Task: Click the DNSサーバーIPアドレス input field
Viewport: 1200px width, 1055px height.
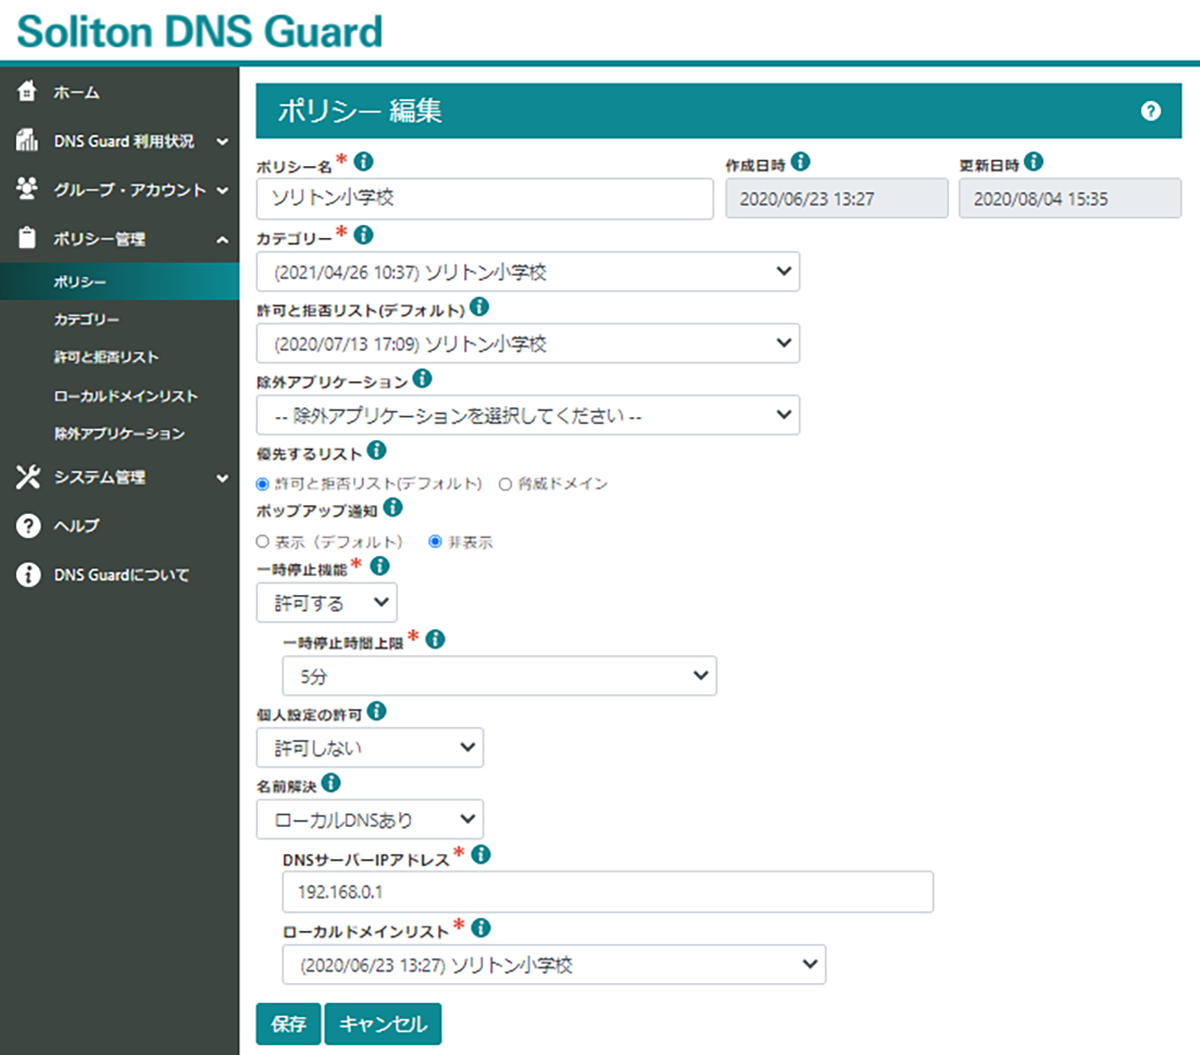Action: [608, 892]
